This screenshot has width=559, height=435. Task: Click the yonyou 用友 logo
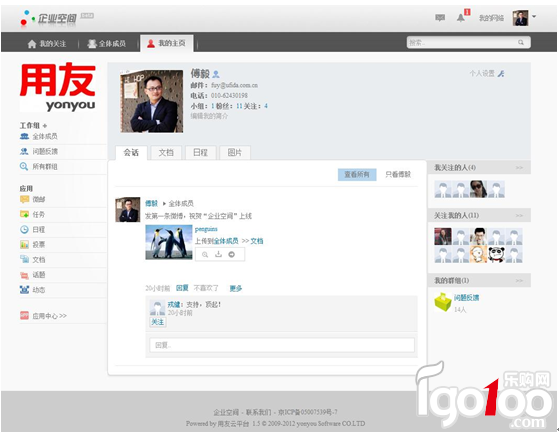[57, 87]
